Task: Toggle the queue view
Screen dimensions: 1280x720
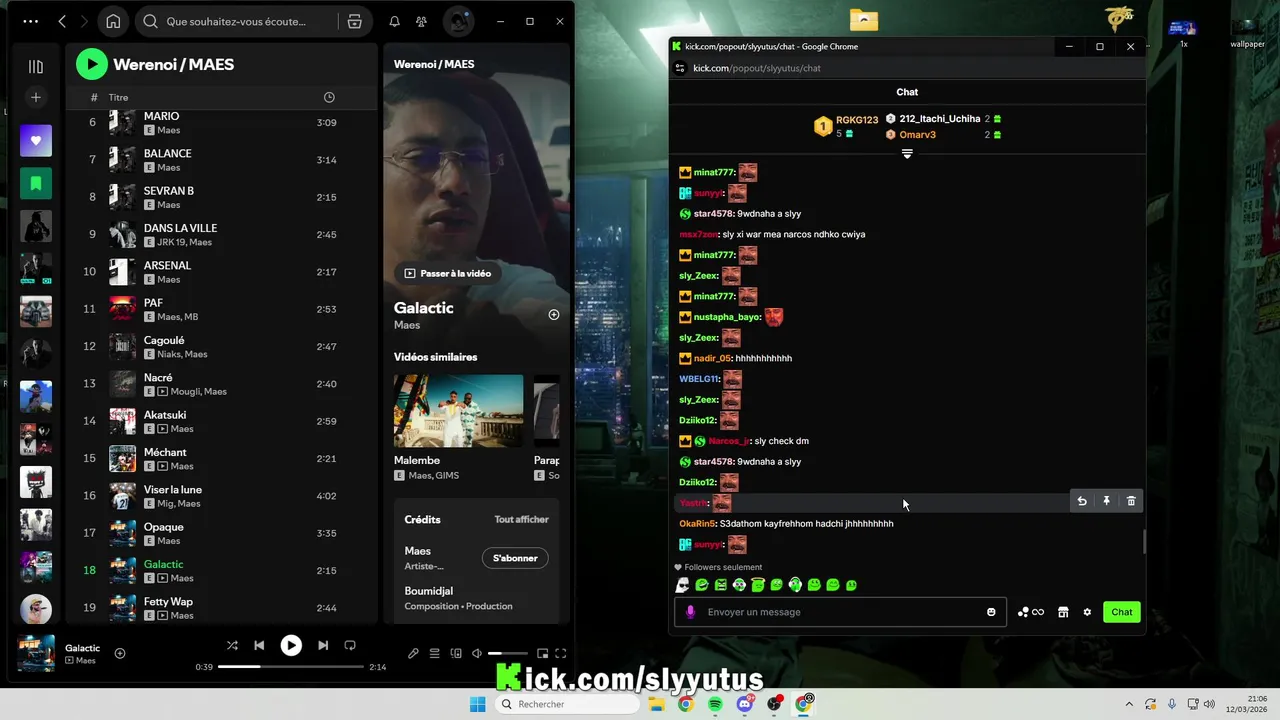Action: (434, 654)
